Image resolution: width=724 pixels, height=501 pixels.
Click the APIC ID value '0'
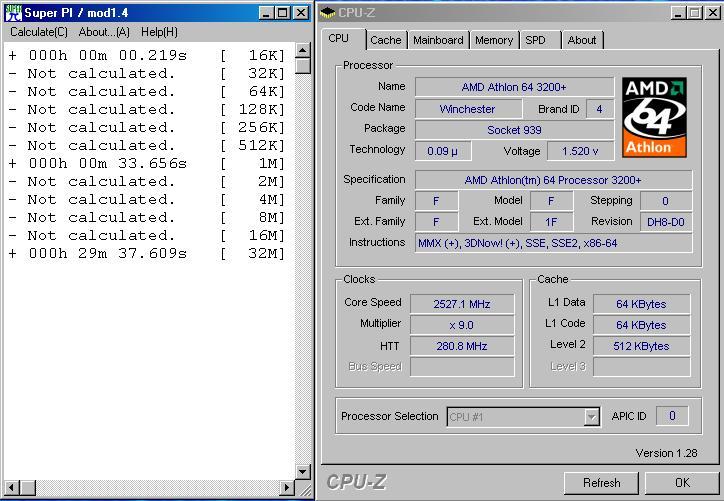click(672, 416)
